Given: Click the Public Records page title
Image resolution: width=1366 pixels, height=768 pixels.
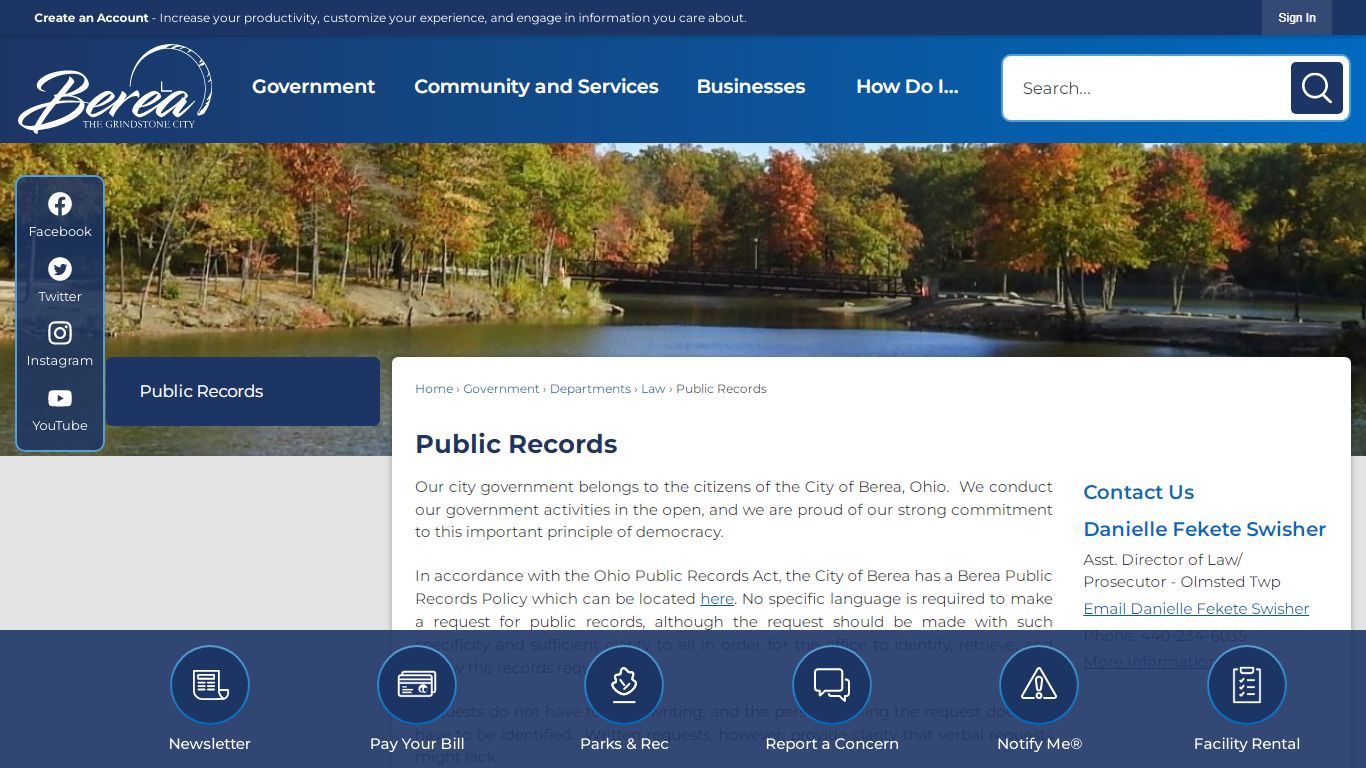Looking at the screenshot, I should [x=516, y=444].
